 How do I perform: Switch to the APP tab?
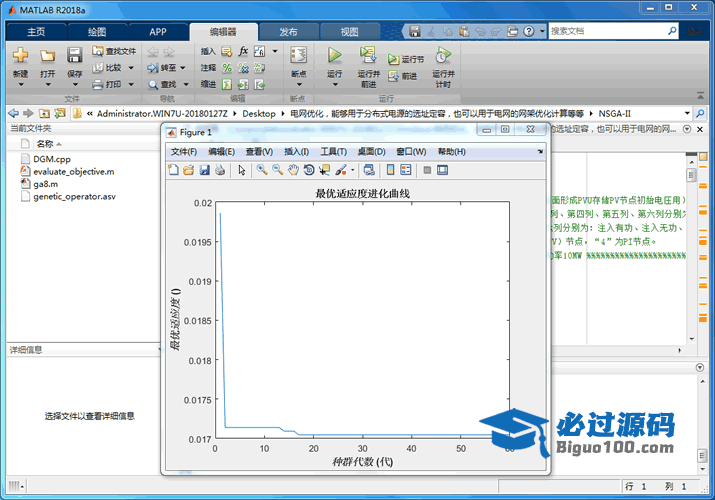[x=158, y=32]
